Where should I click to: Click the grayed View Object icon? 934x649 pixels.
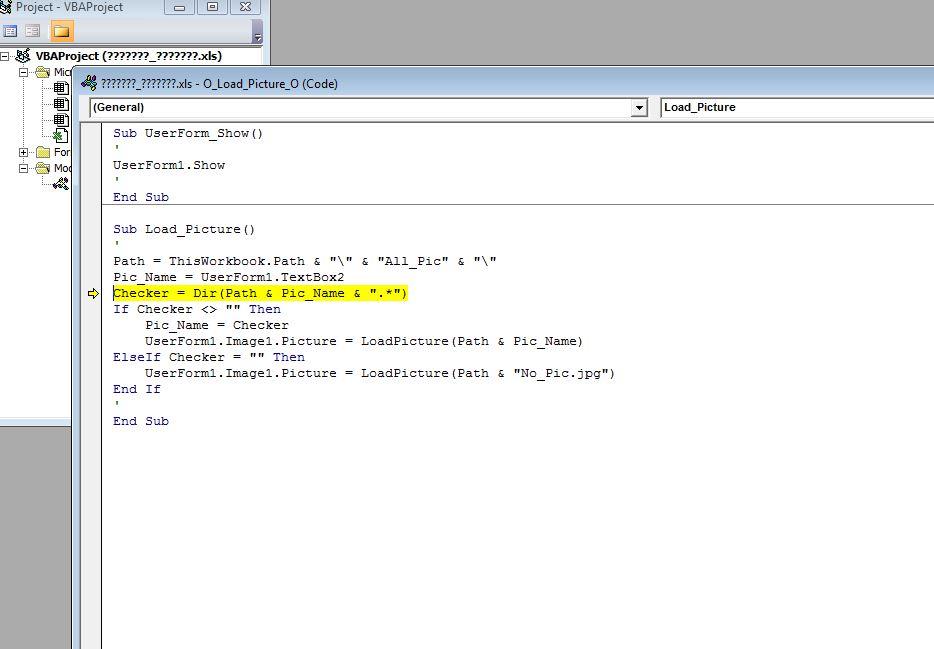32,31
